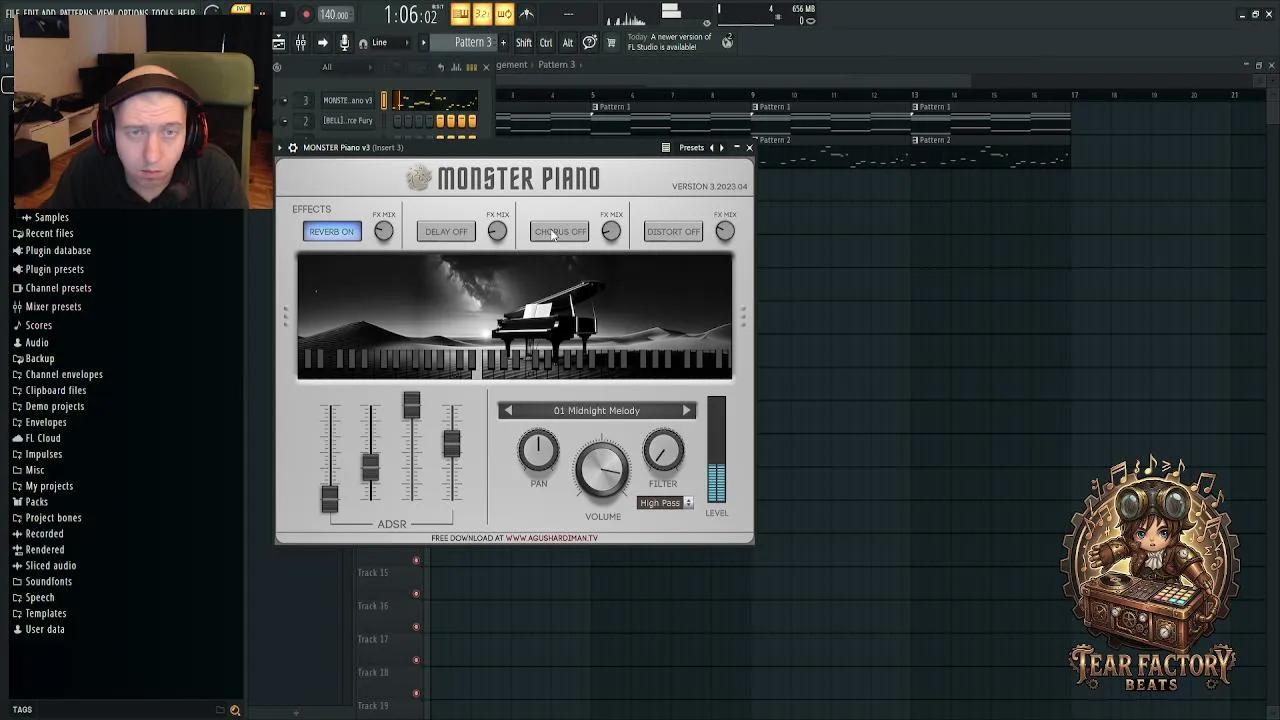Screen dimensions: 1280x720
Task: Open the Add menu
Action: click(x=49, y=13)
